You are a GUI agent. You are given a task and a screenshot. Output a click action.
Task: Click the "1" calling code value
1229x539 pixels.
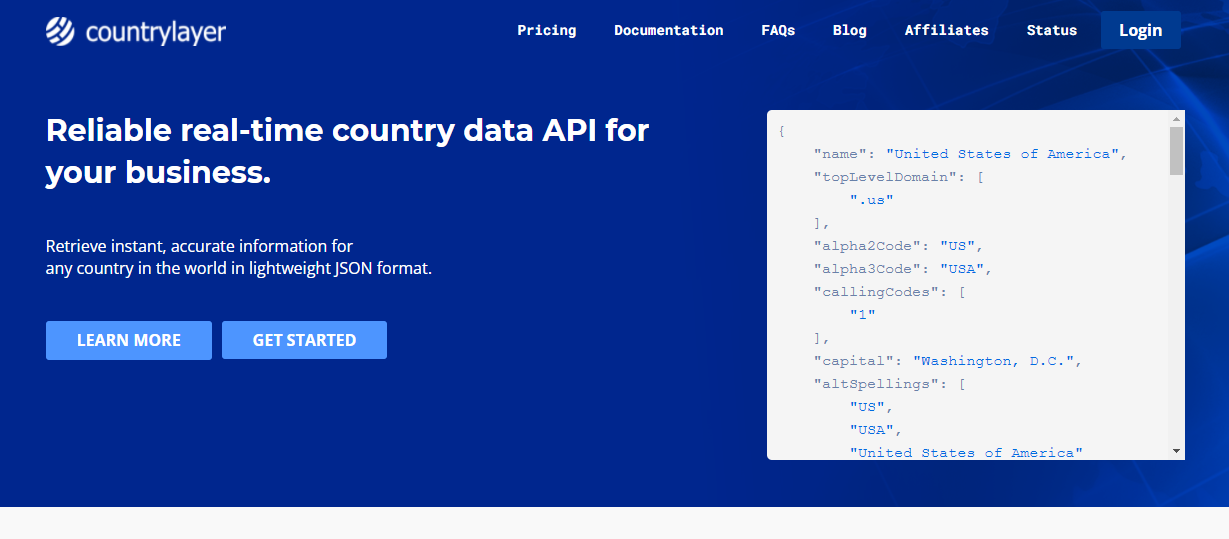click(863, 315)
